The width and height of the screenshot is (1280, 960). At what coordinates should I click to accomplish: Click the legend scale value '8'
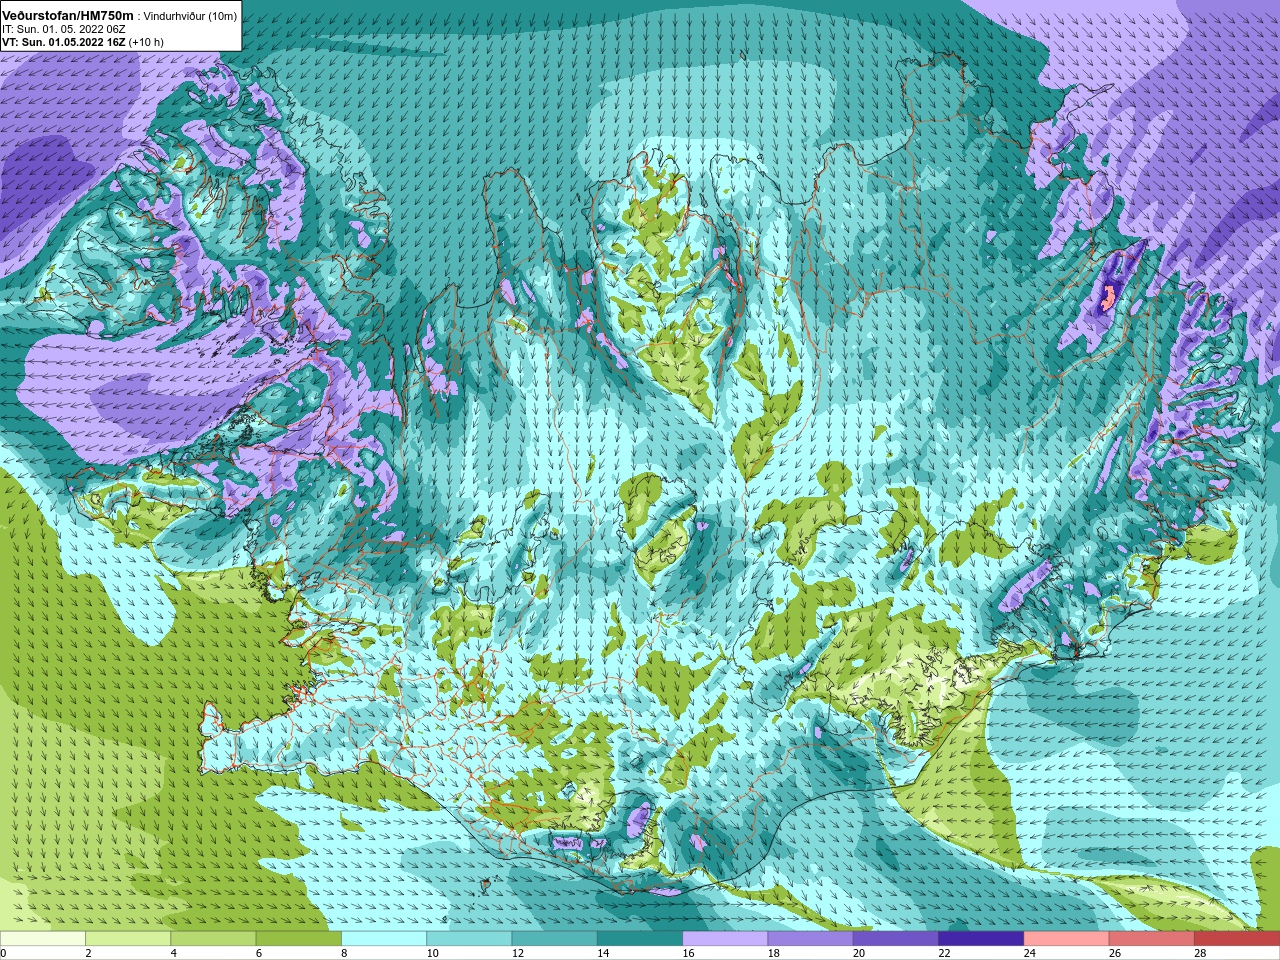tap(344, 953)
